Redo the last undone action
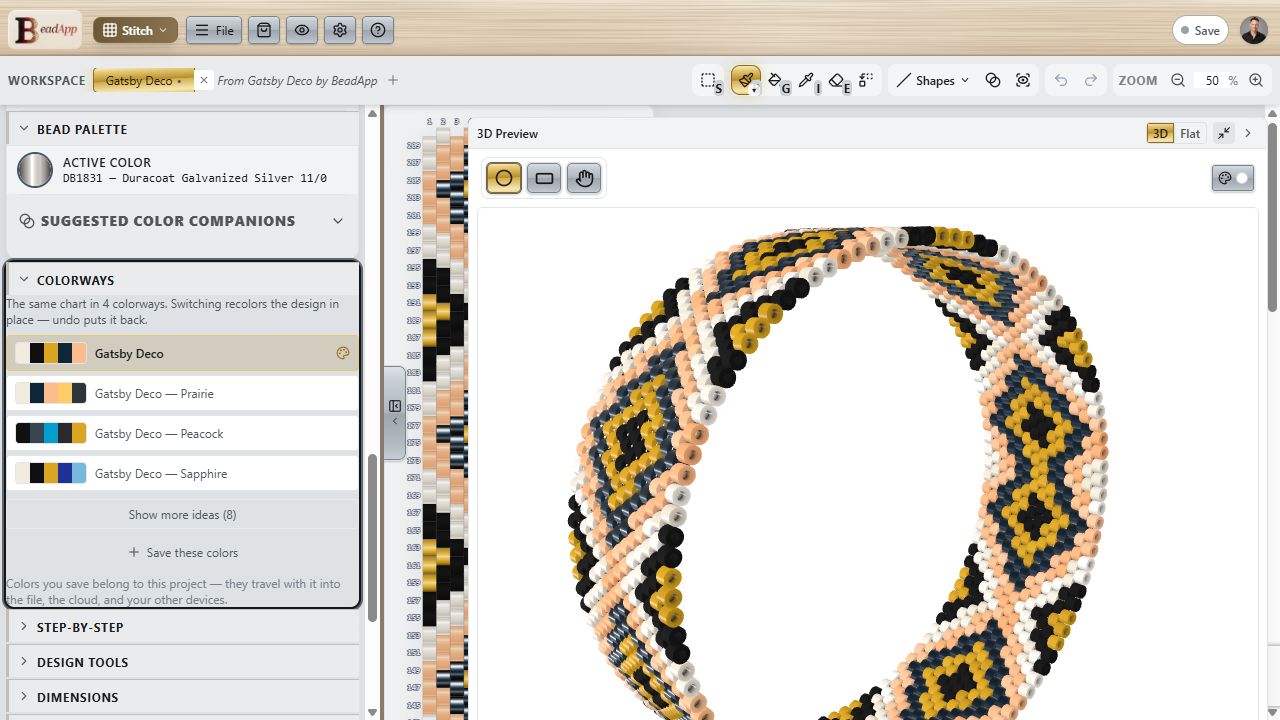The width and height of the screenshot is (1280, 720). point(1091,80)
